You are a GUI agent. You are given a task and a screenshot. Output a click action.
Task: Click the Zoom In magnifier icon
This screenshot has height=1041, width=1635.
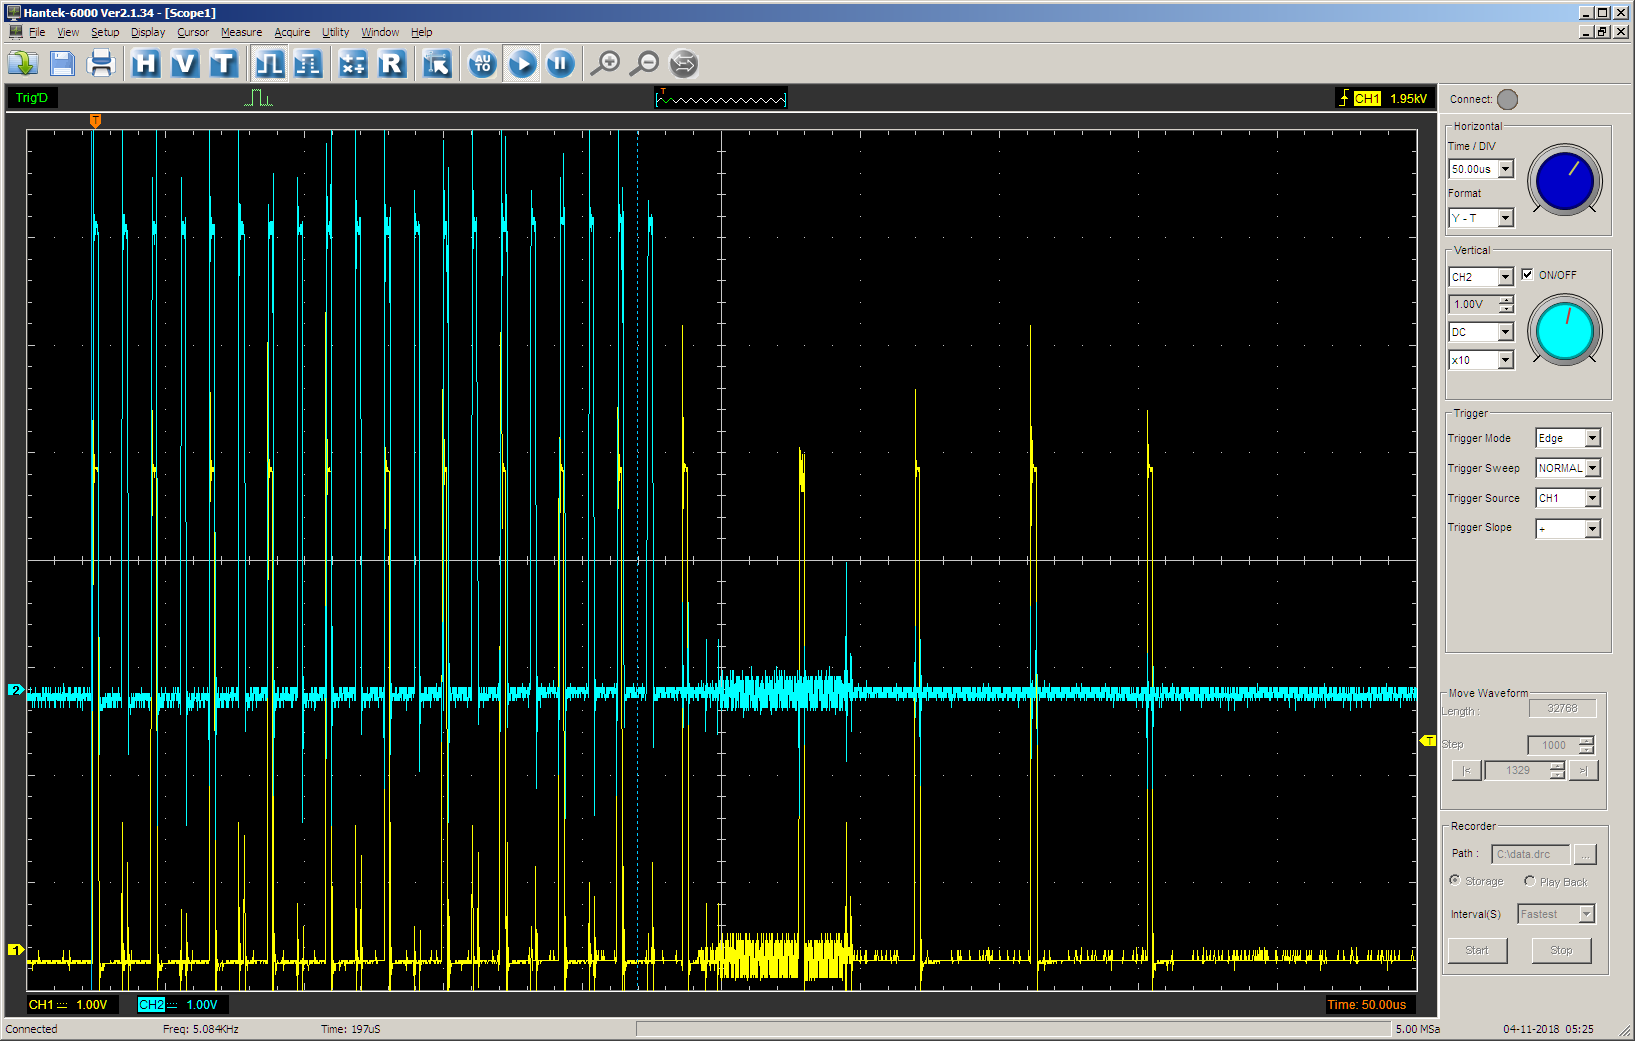[606, 64]
